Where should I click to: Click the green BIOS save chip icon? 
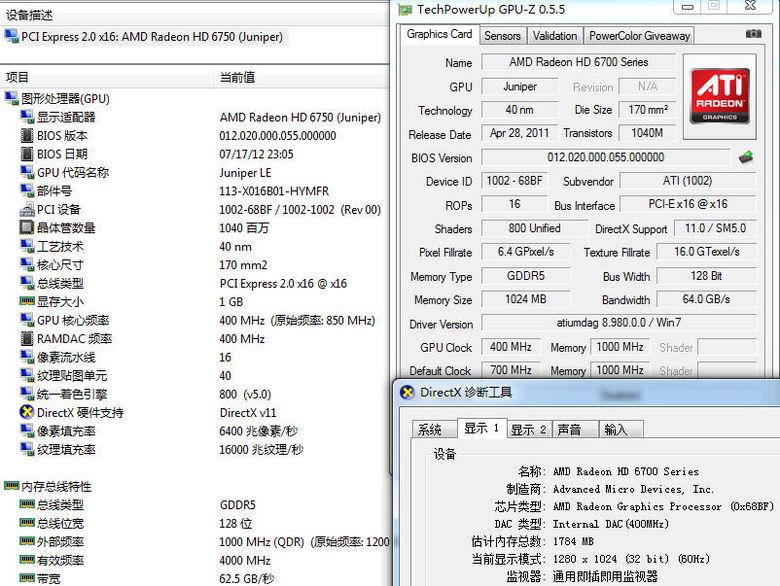coord(745,157)
